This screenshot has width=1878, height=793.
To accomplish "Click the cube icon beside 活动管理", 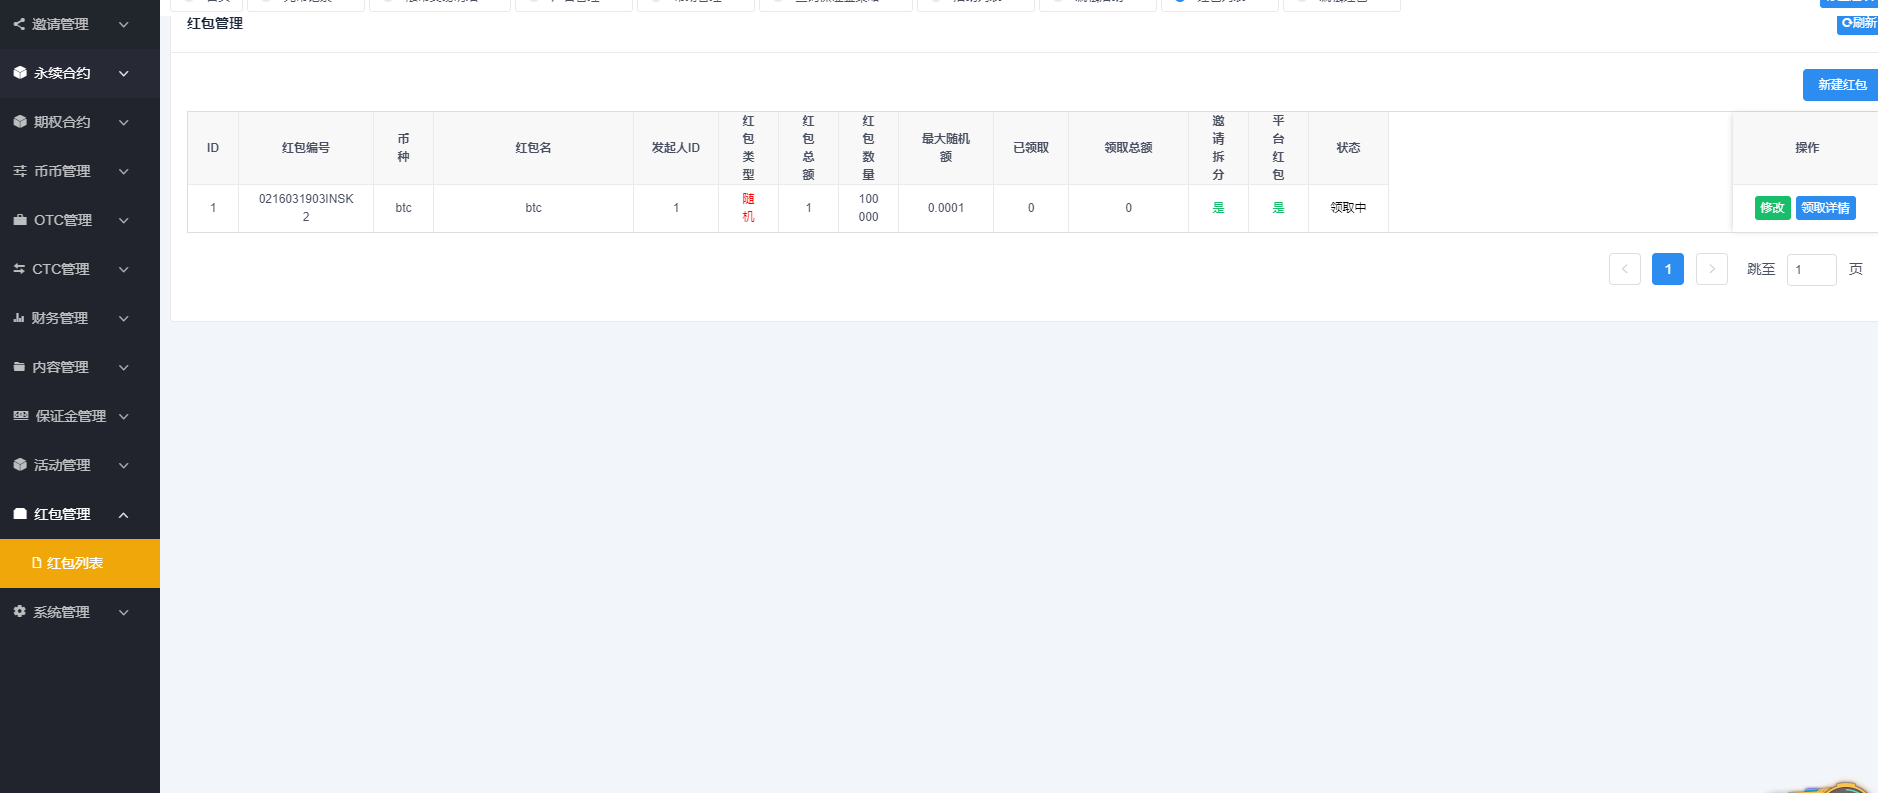I will [x=20, y=464].
